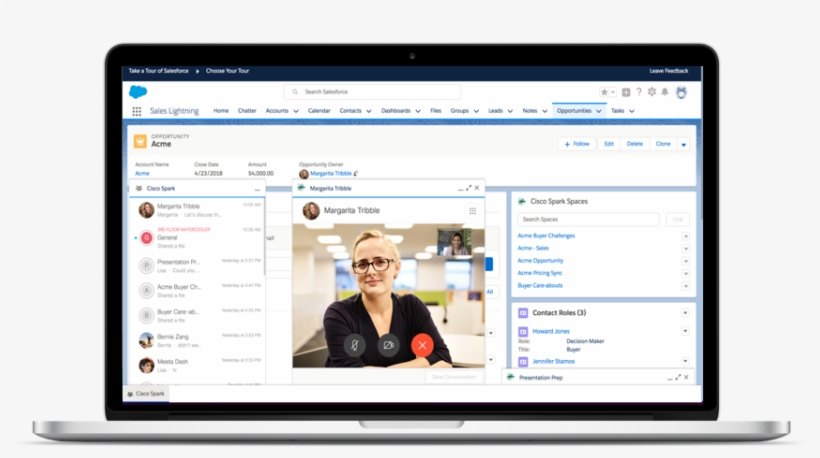Screen dimensions: 820x458
Task: Expand the Opportunities tab dropdown
Action: [599, 111]
